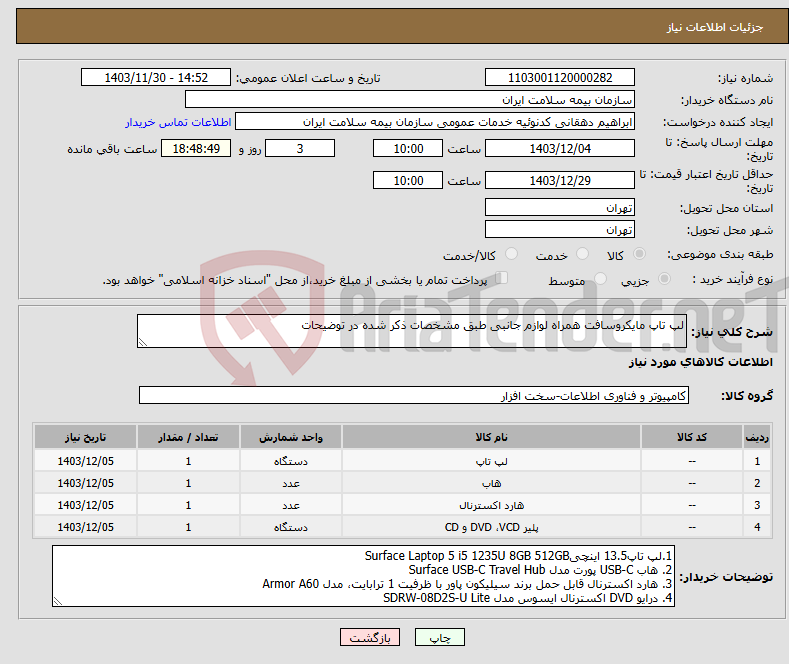The image size is (789, 664).
Task: Click the Surface Laptop 5 specification line
Action: (518, 556)
